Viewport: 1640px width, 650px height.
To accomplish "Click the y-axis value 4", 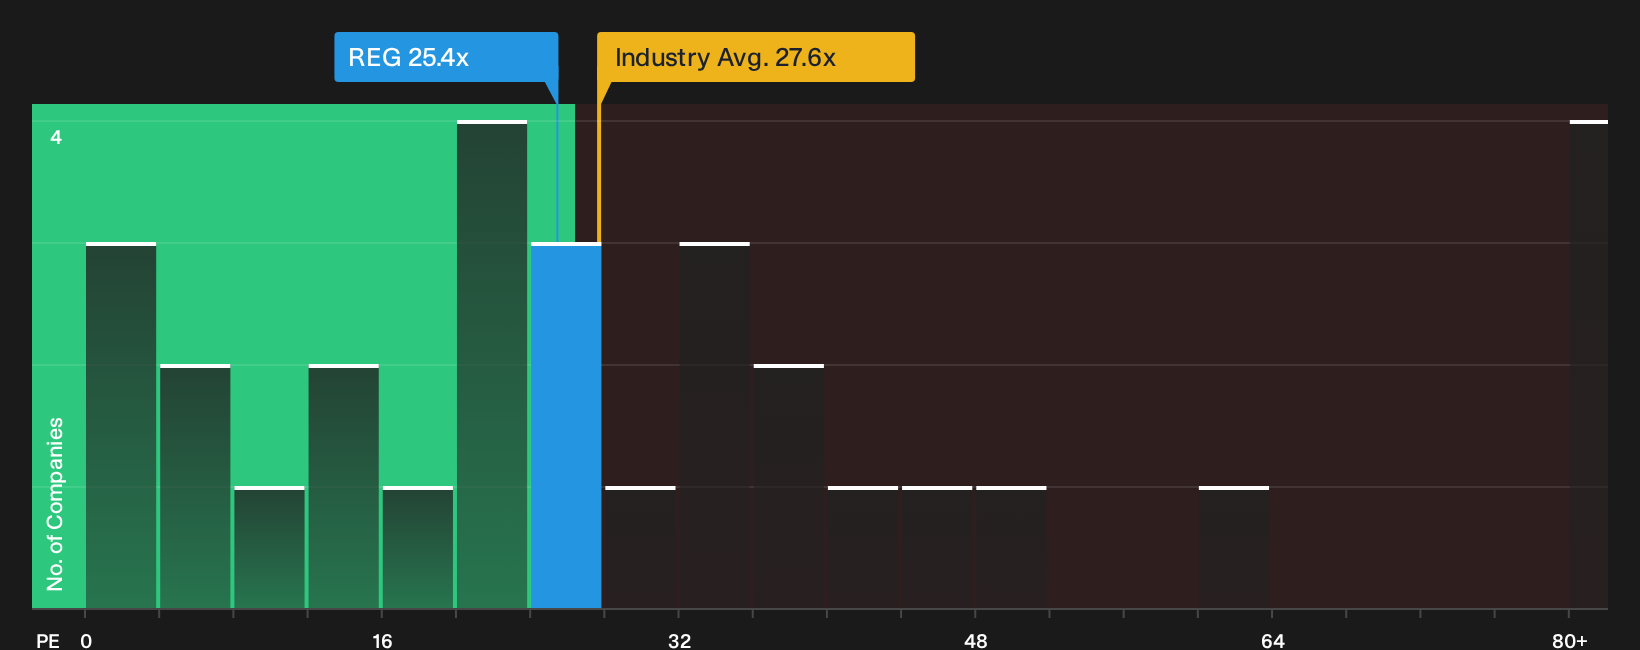I will tap(56, 137).
